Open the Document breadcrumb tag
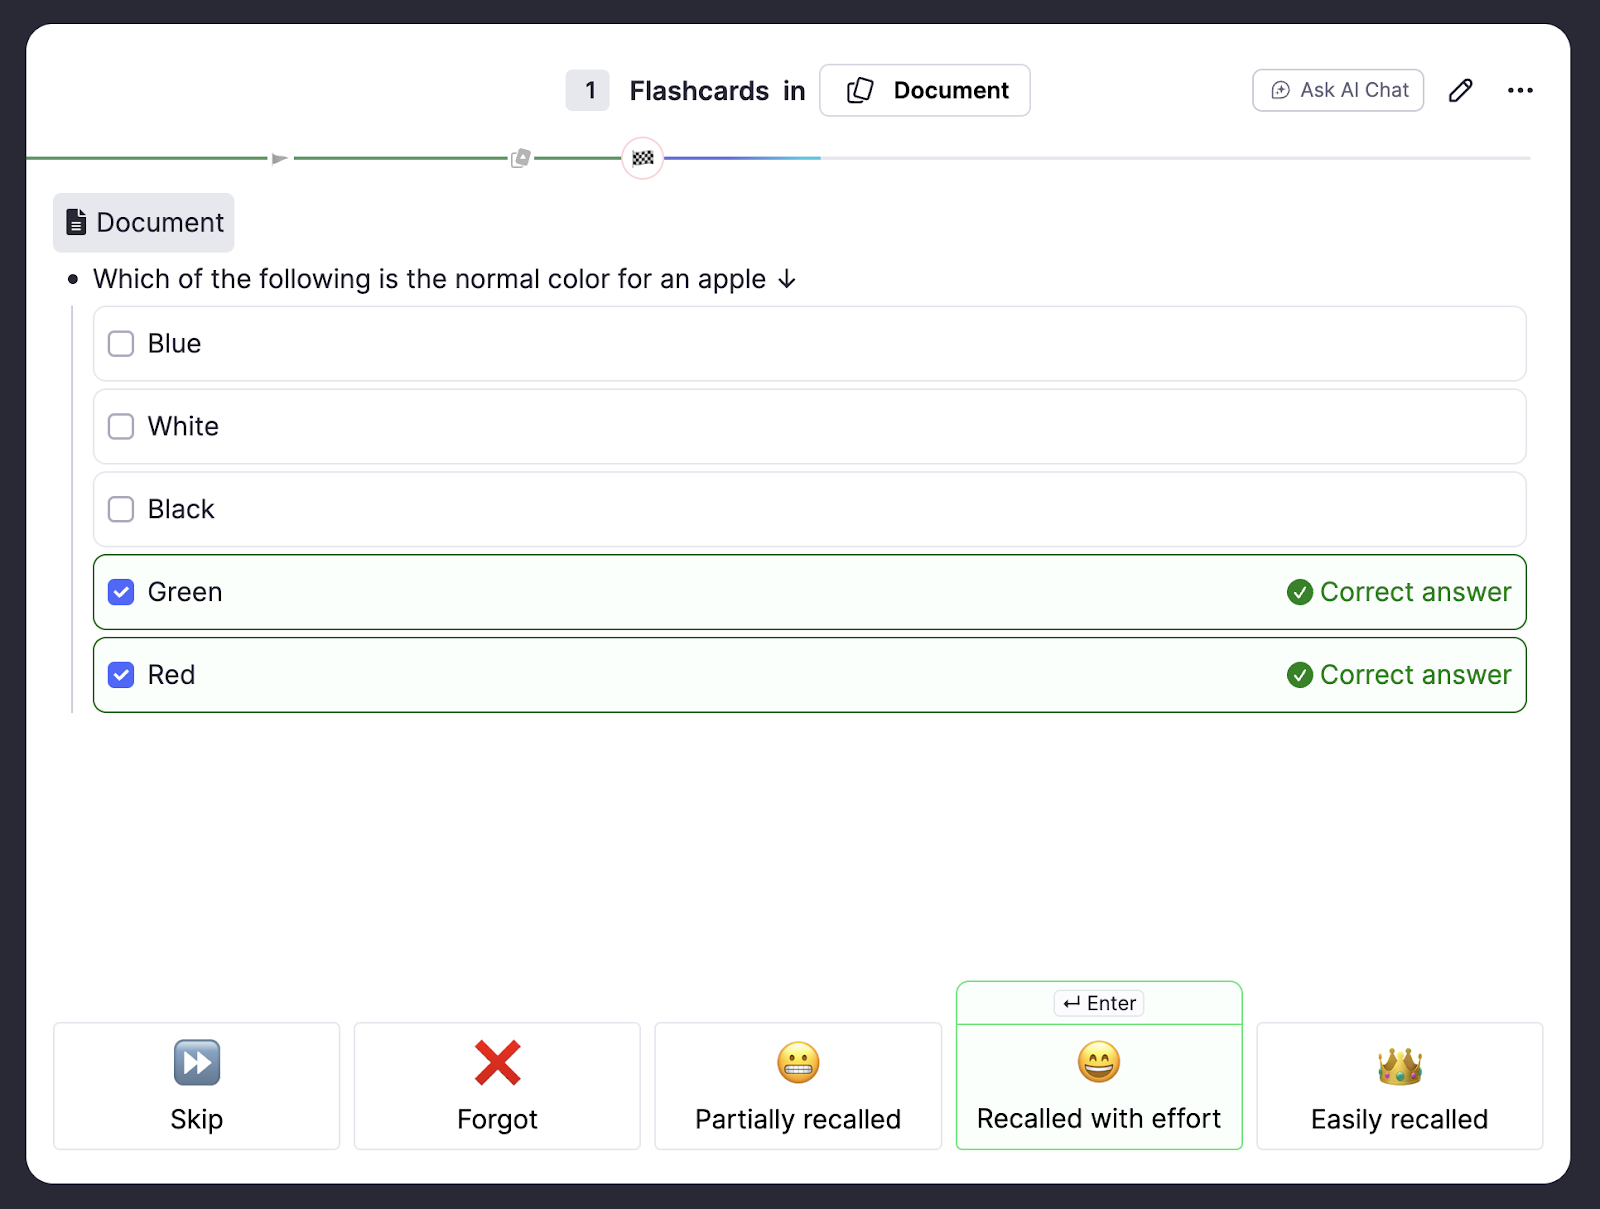 pos(144,223)
